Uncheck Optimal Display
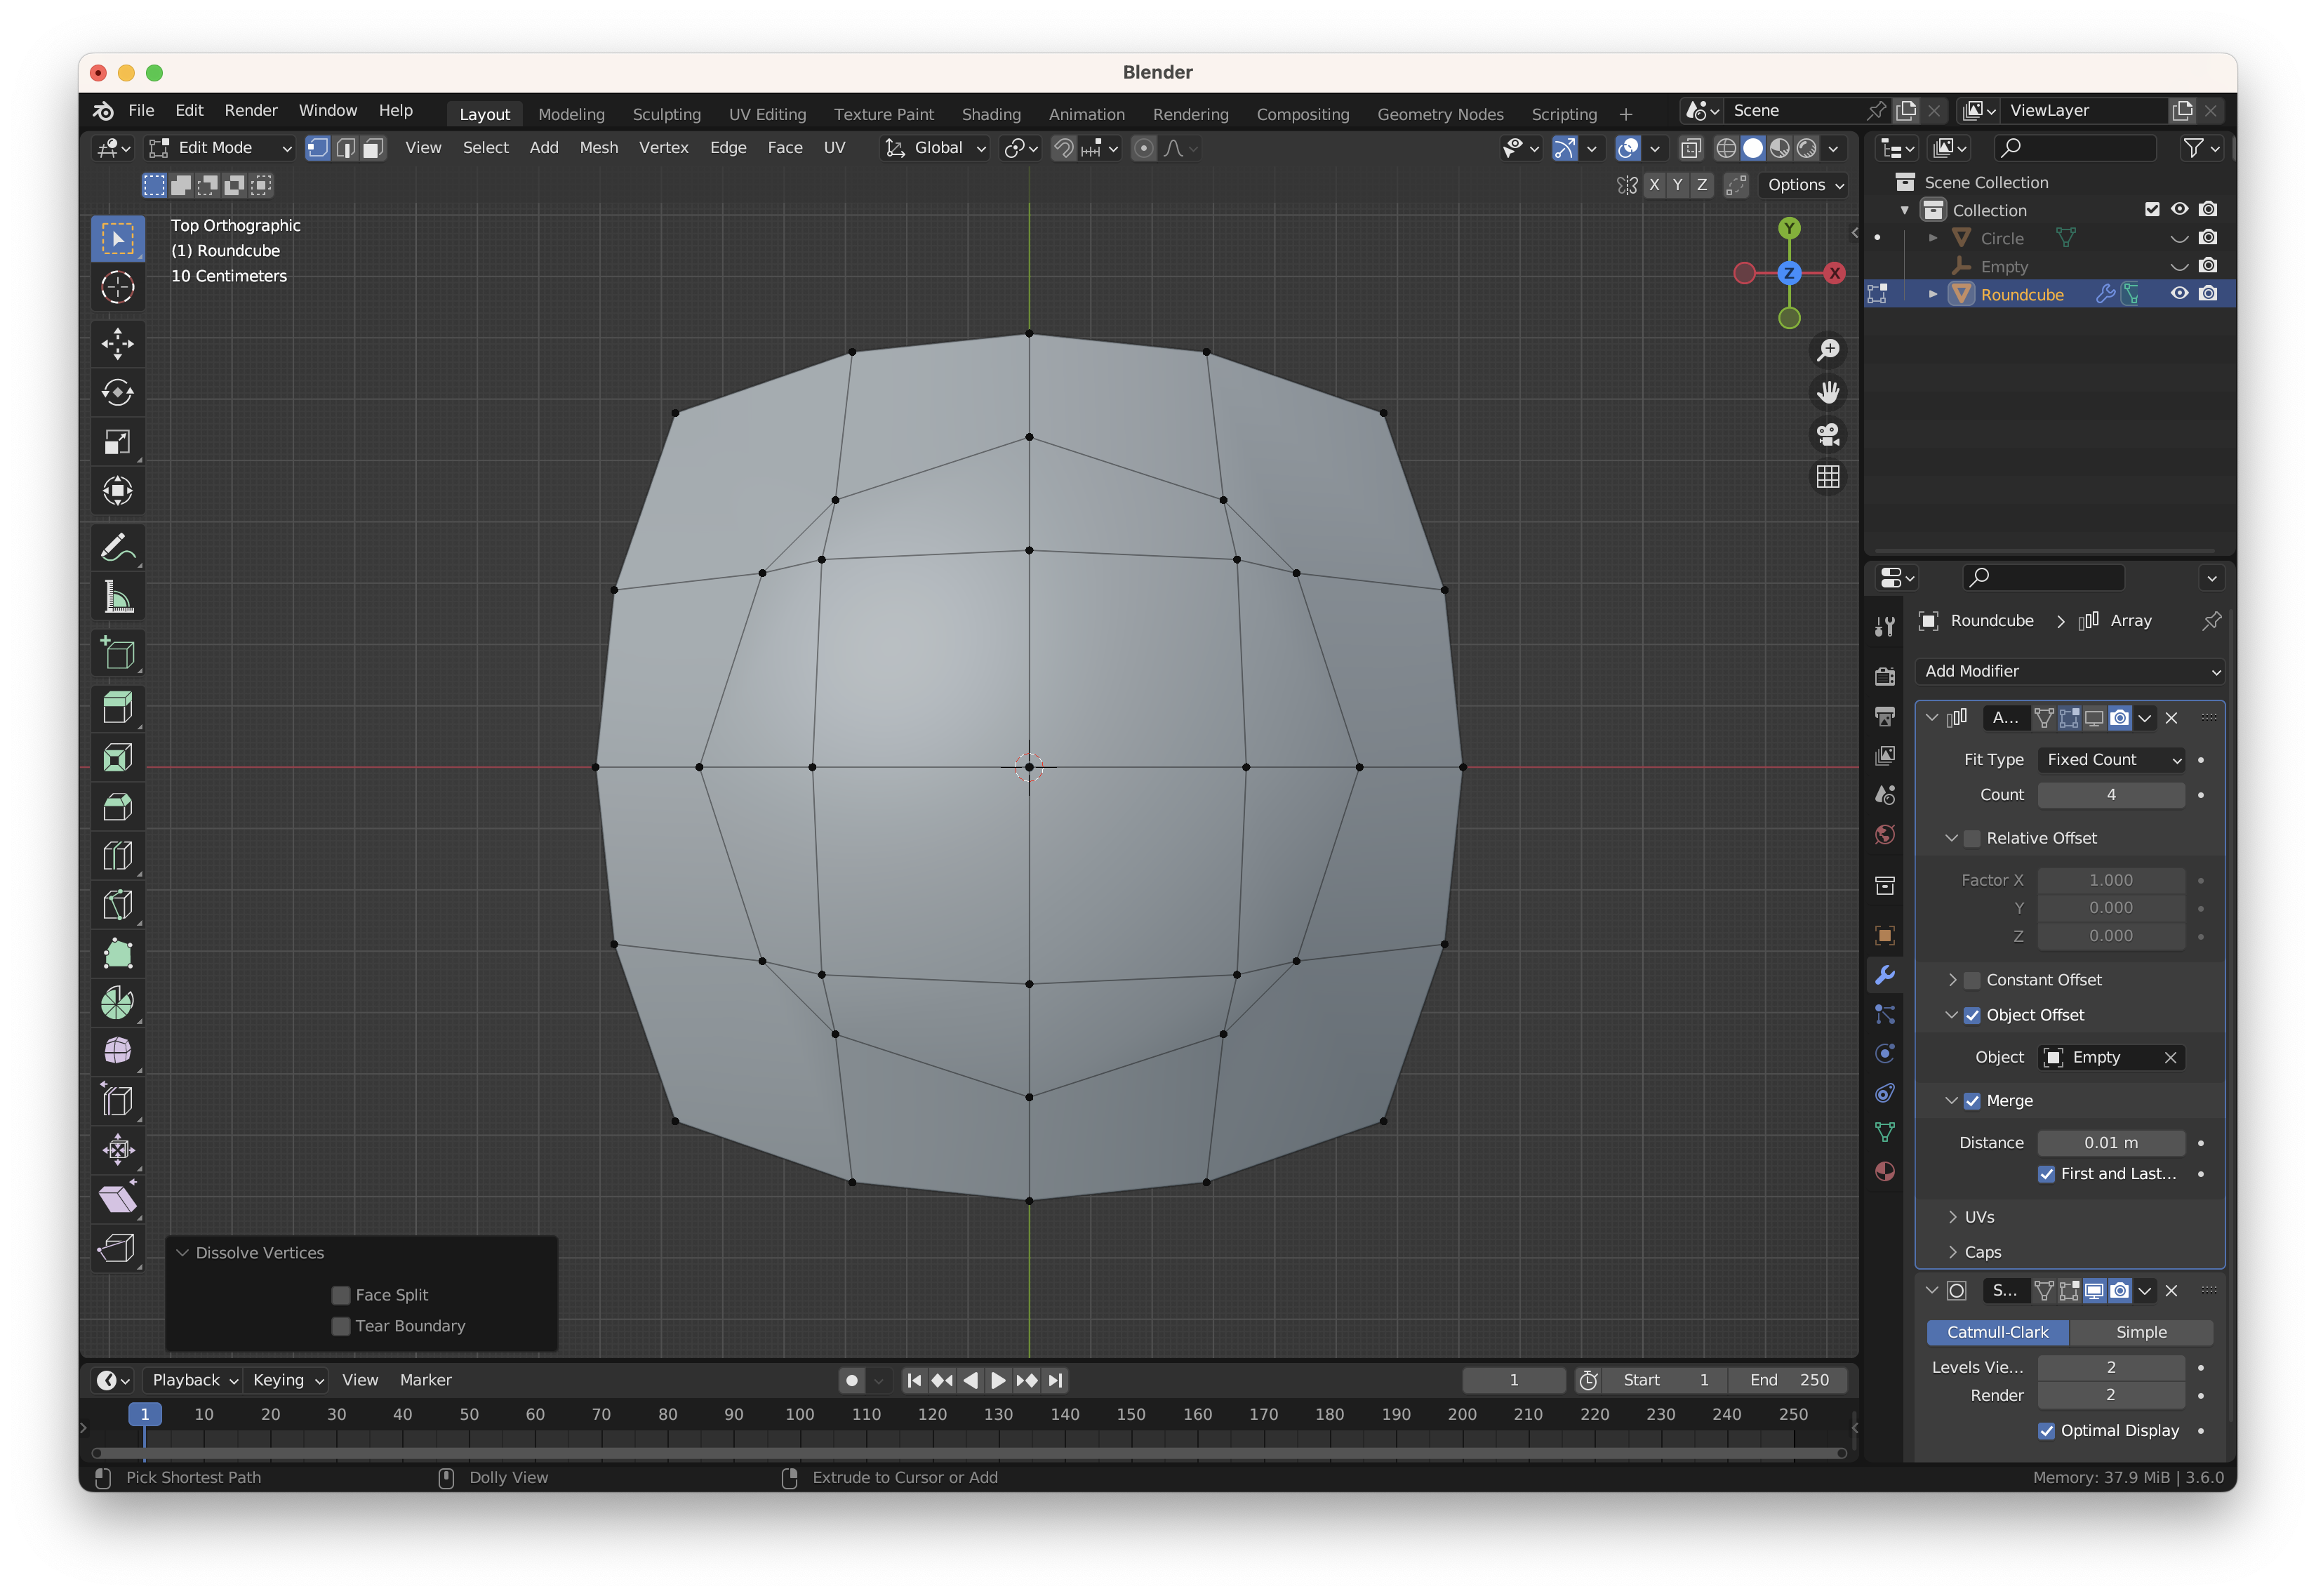 coord(2046,1431)
